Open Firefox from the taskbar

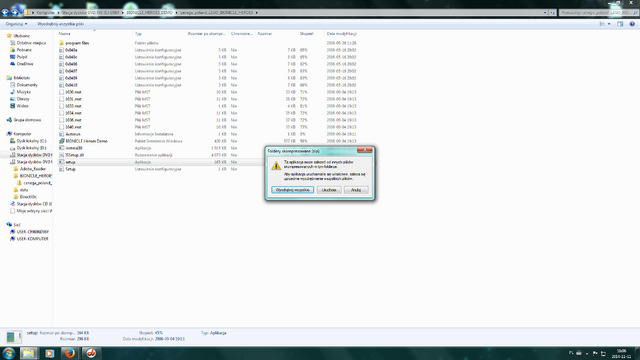pyautogui.click(x=70, y=353)
